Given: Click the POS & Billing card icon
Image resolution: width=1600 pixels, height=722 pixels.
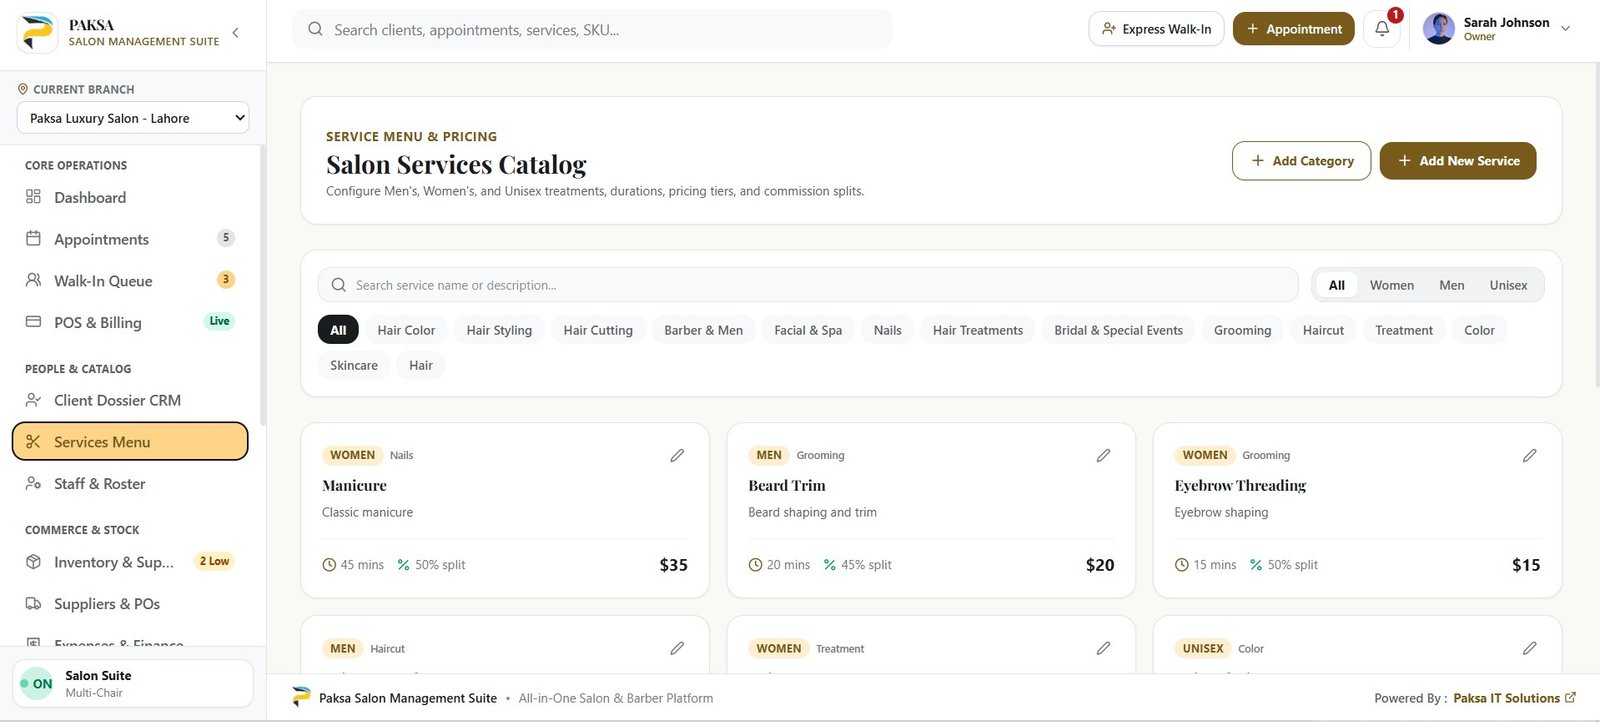Looking at the screenshot, I should 33,322.
